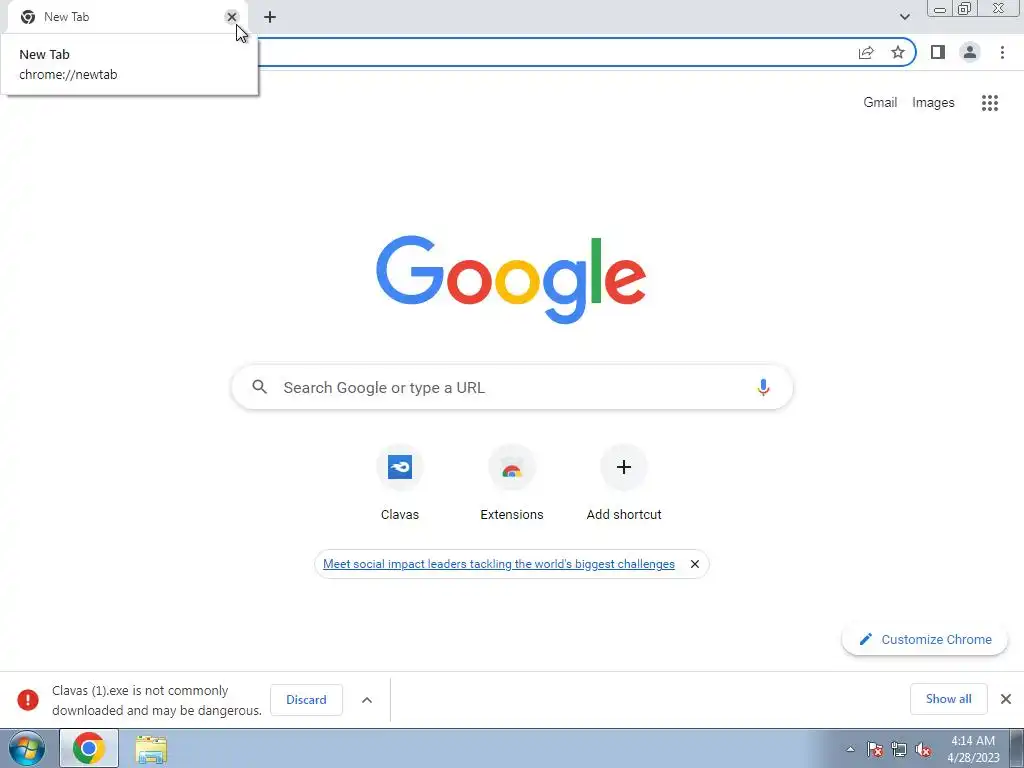Image resolution: width=1024 pixels, height=768 pixels.
Task: Open the tab search dropdown arrow
Action: coord(904,17)
